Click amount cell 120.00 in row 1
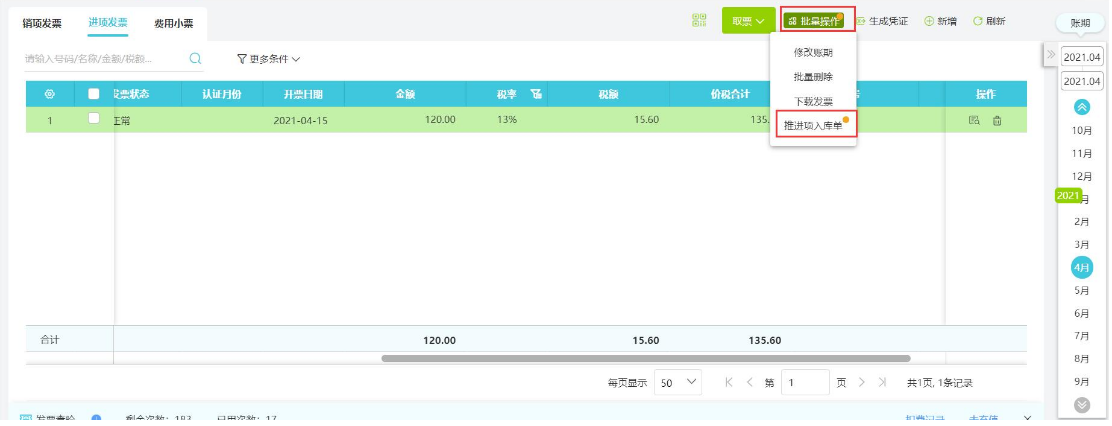This screenshot has height=426, width=1112. (440, 120)
